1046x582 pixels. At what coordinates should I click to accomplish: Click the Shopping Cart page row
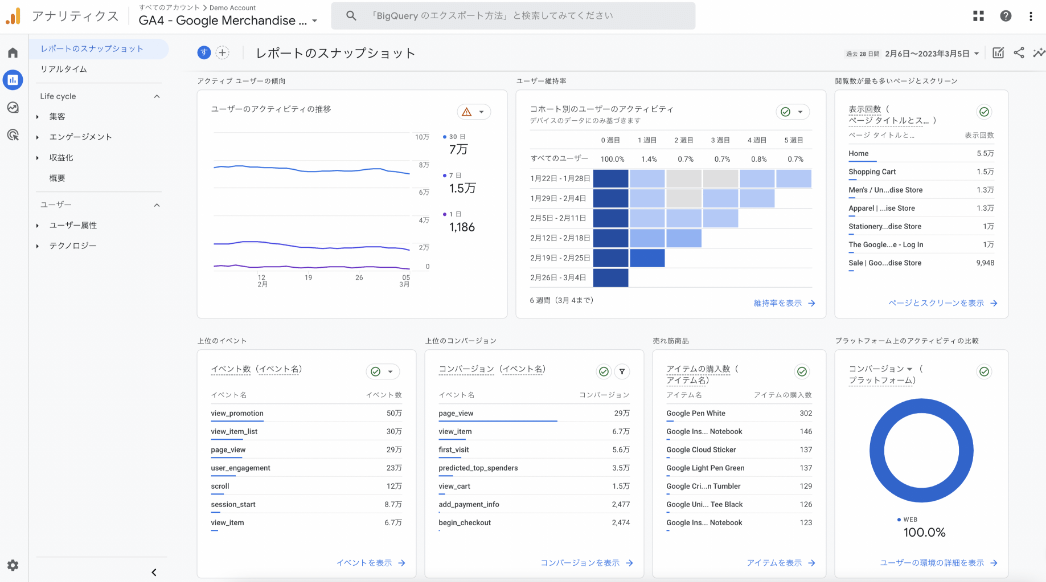click(x=921, y=172)
